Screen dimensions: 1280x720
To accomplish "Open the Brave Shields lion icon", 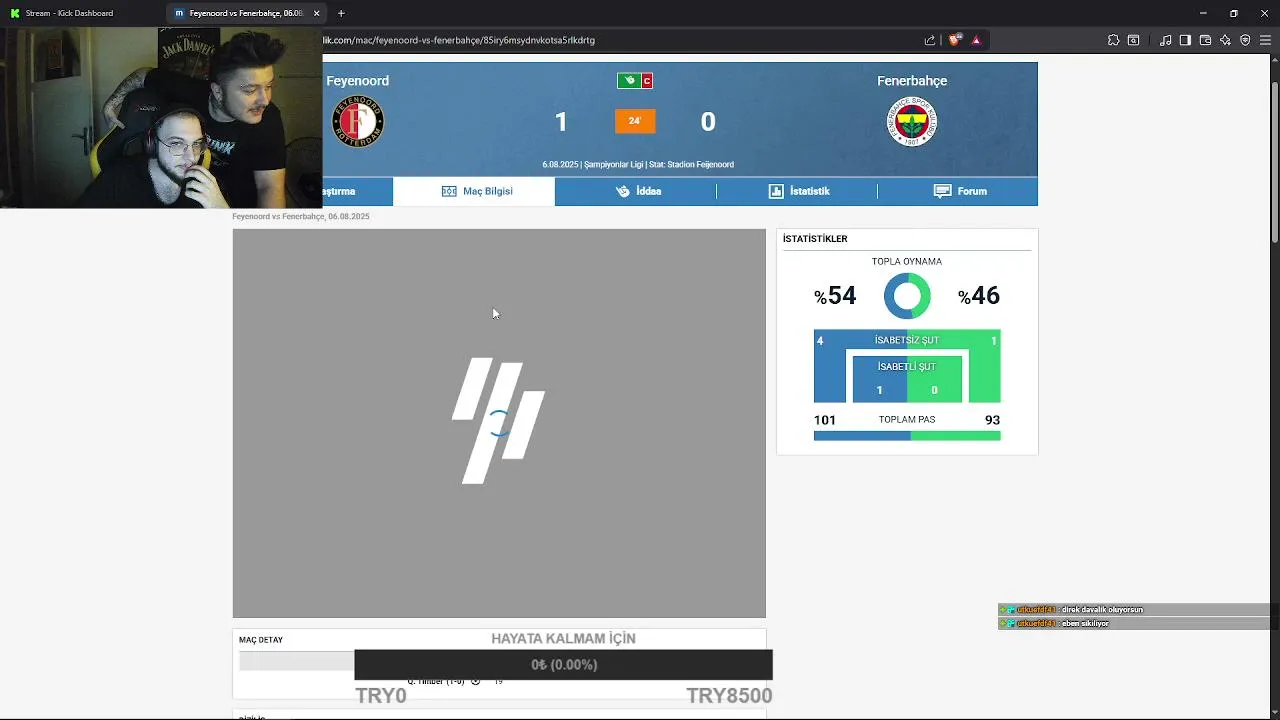I will pyautogui.click(x=955, y=40).
